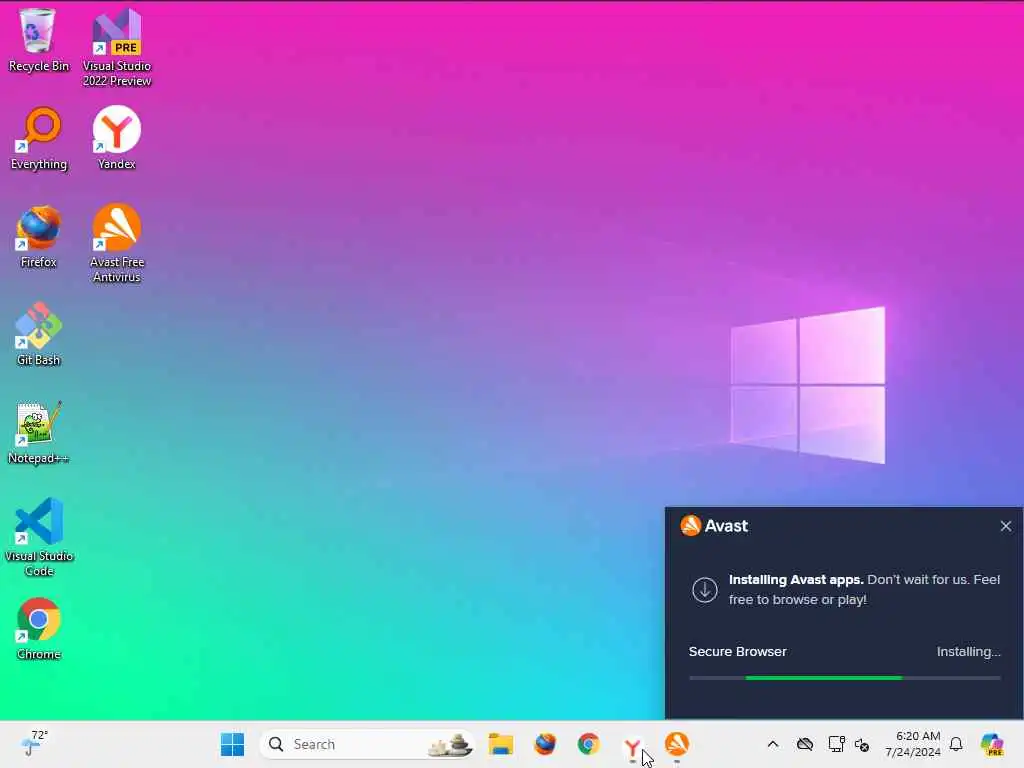Select the Firefox desktop shortcut
Image resolution: width=1024 pixels, height=768 pixels.
[39, 236]
